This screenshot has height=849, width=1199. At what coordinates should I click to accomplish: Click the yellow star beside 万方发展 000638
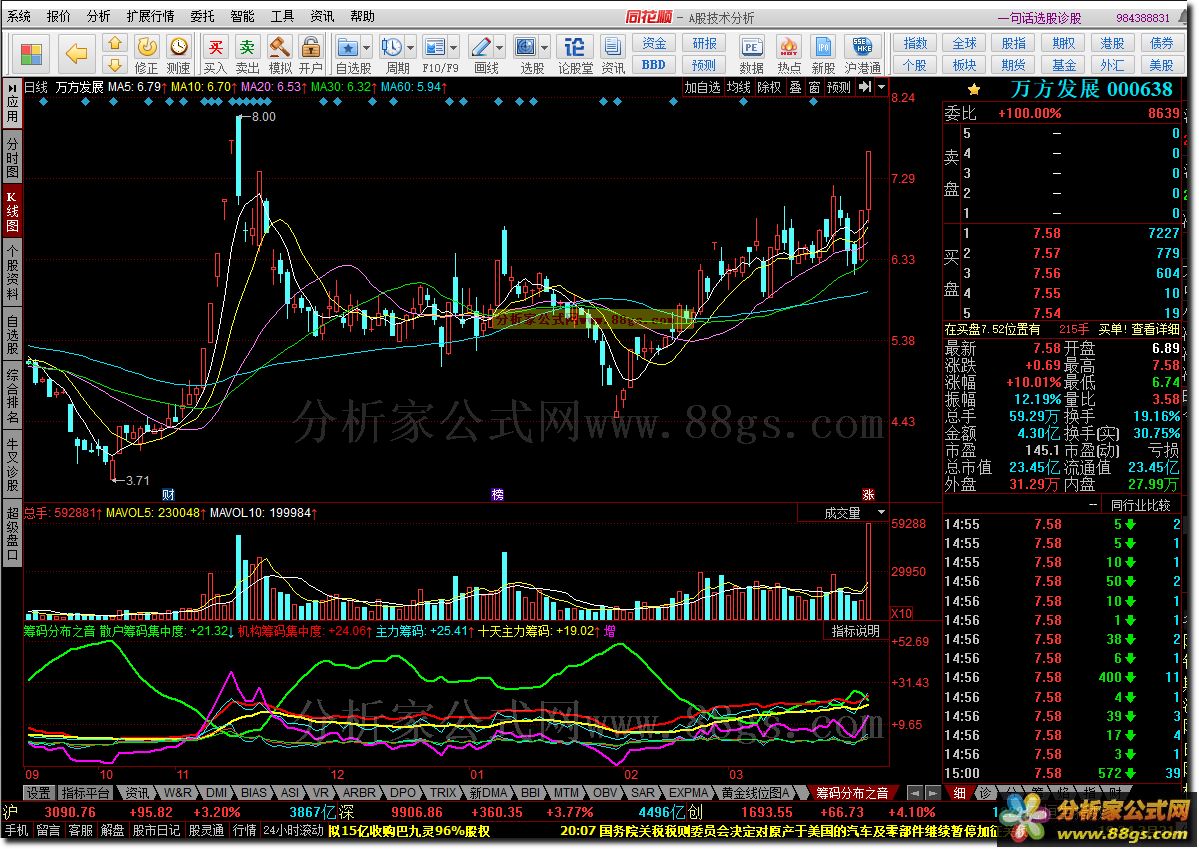coord(973,89)
